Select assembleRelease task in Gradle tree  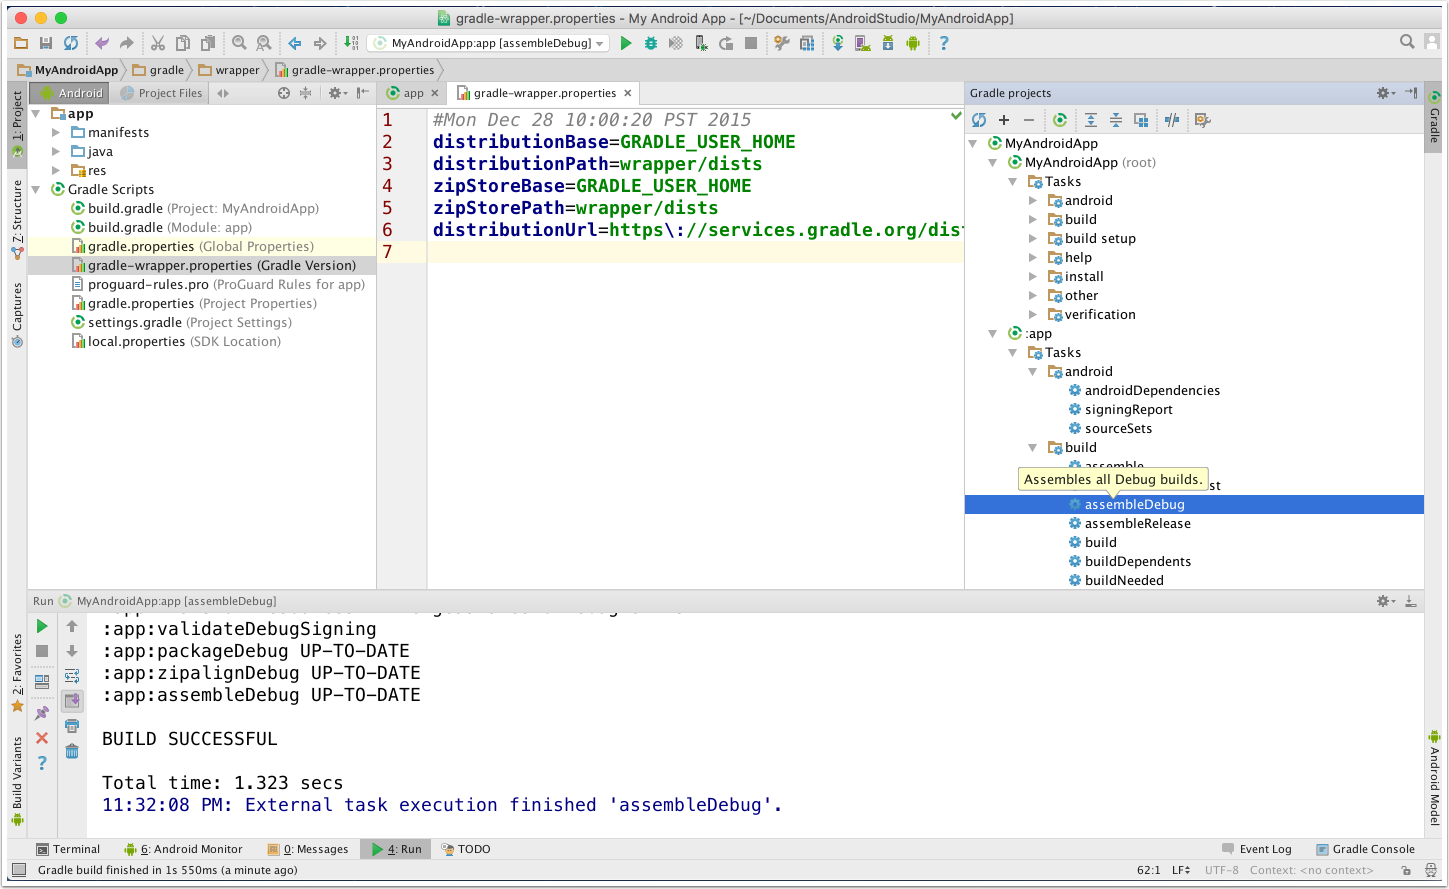tap(1137, 524)
